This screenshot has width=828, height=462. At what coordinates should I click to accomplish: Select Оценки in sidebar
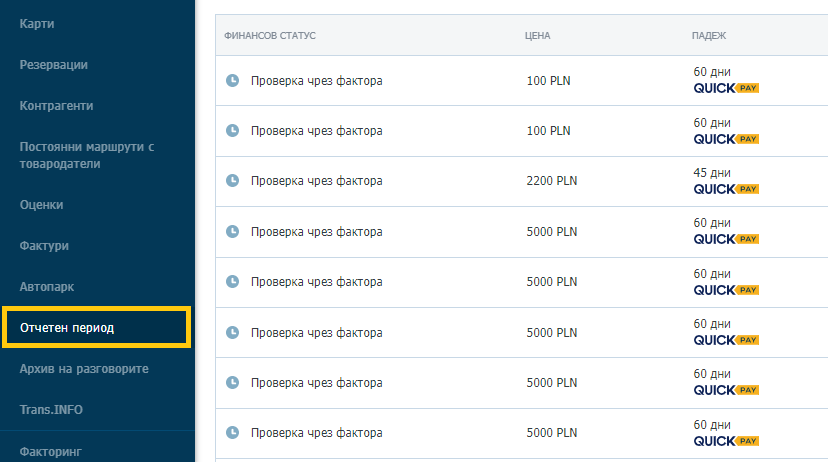pyautogui.click(x=41, y=205)
